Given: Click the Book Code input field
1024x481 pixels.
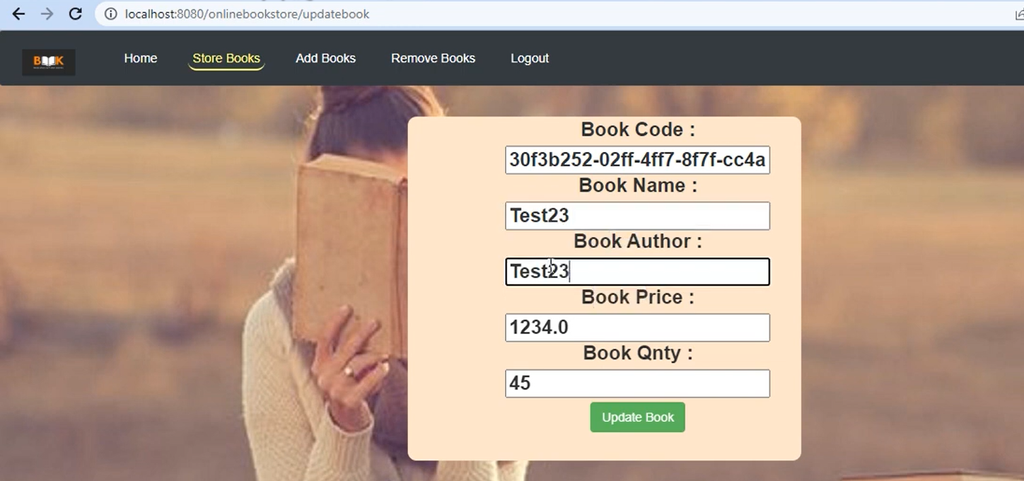Looking at the screenshot, I should coord(637,160).
